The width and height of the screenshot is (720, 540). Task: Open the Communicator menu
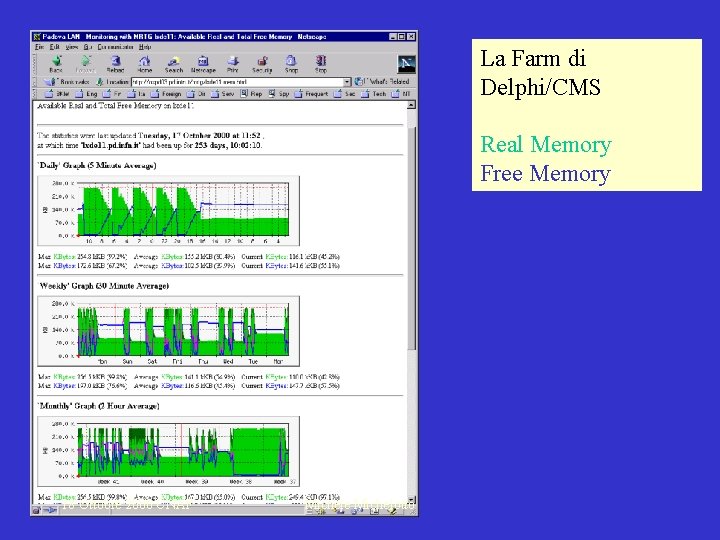point(115,47)
